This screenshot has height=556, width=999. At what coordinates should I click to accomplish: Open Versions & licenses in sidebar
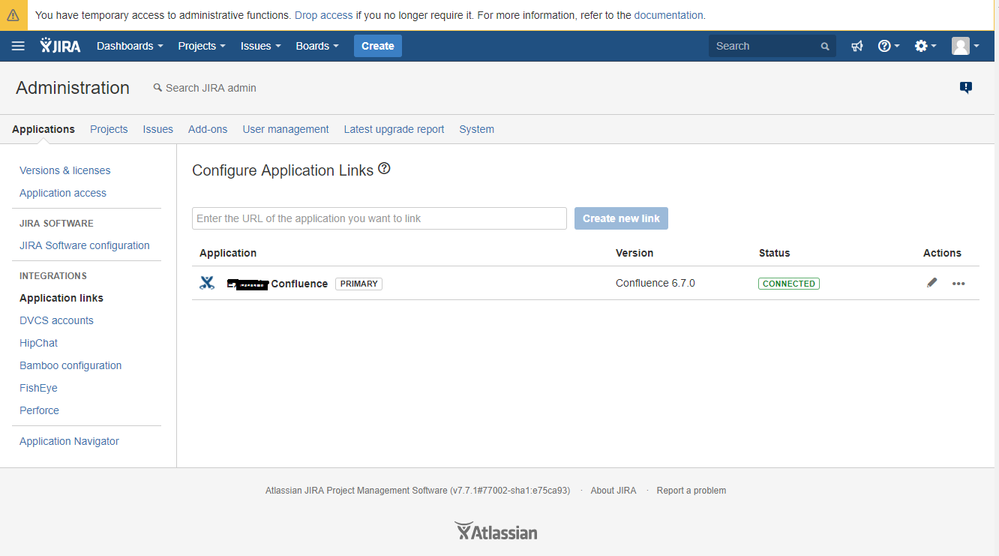coord(65,171)
